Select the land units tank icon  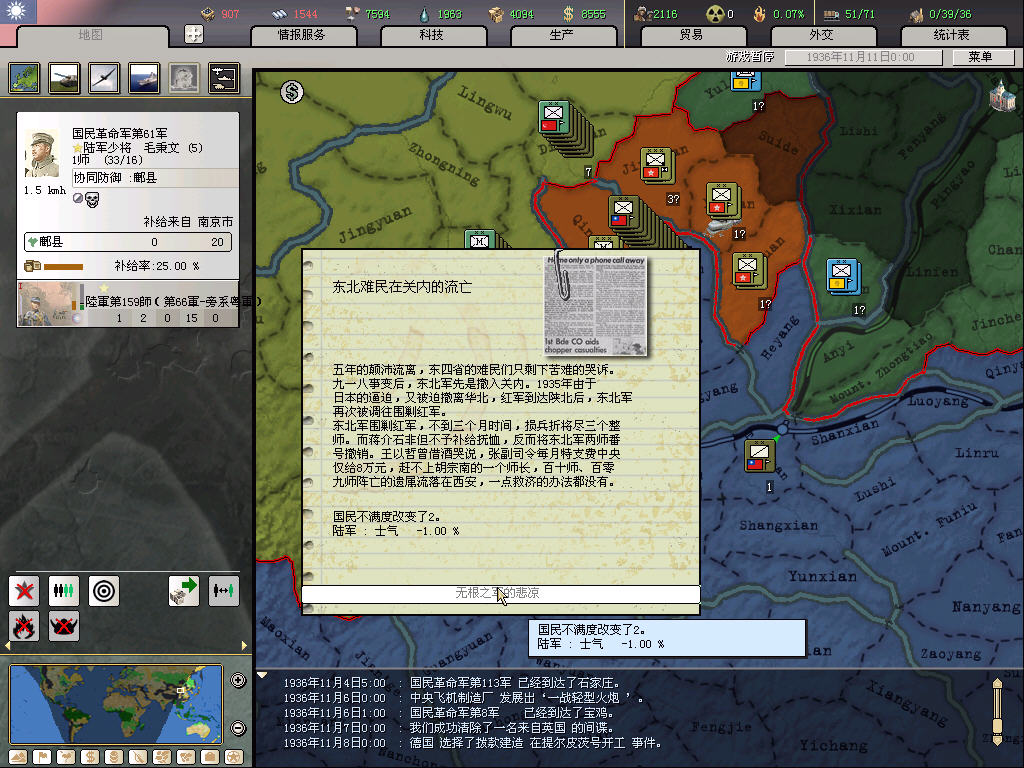64,78
